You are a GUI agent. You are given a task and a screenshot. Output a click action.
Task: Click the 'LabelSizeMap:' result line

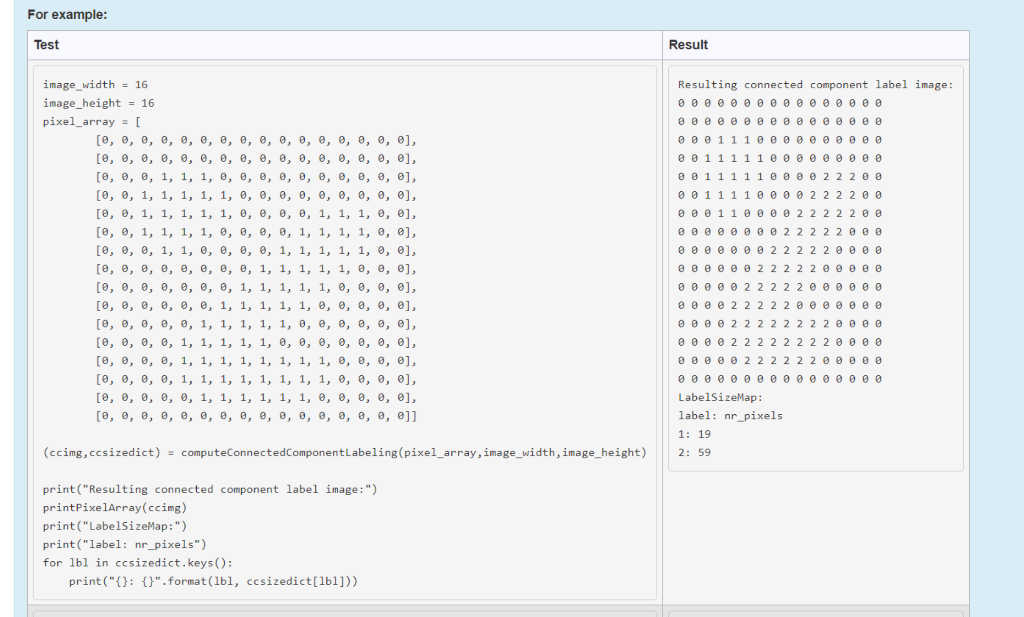point(720,397)
